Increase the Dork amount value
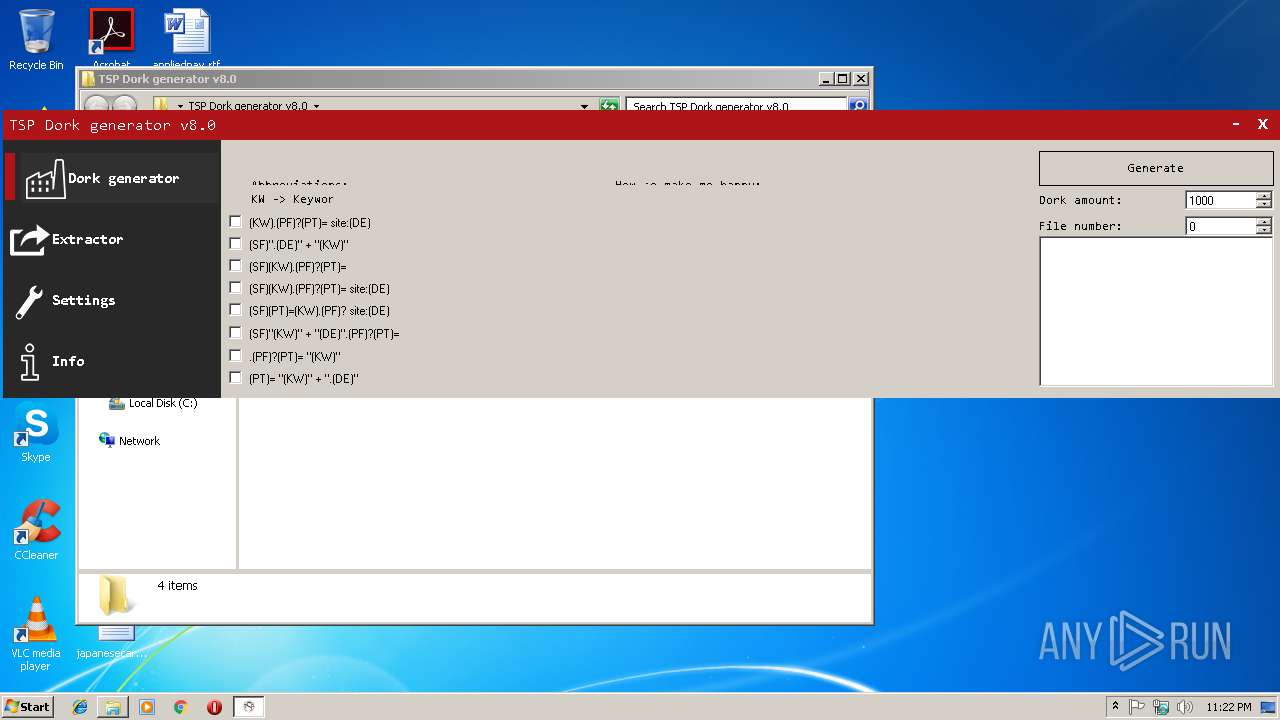 tap(1264, 196)
